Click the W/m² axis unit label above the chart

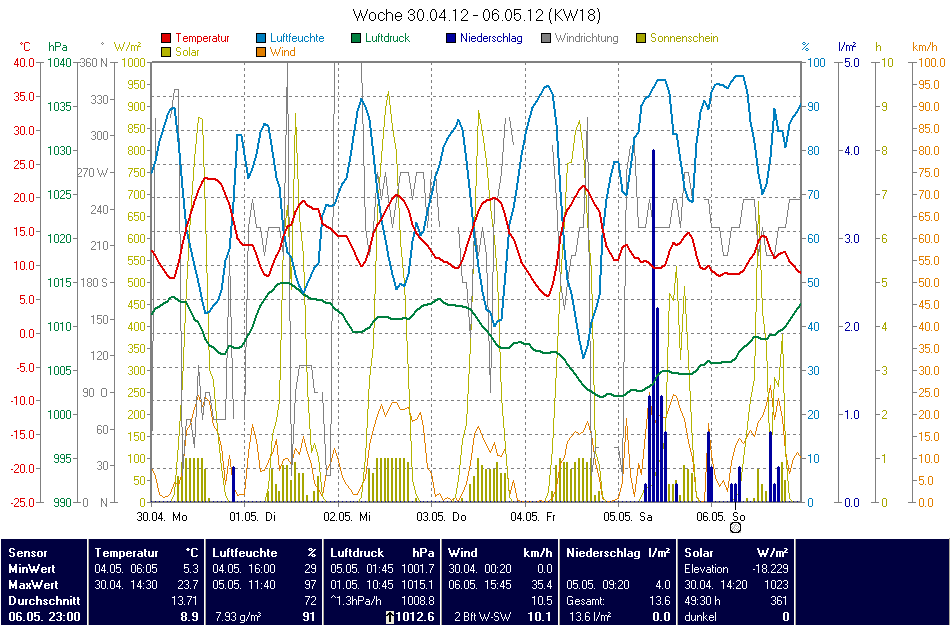127,47
